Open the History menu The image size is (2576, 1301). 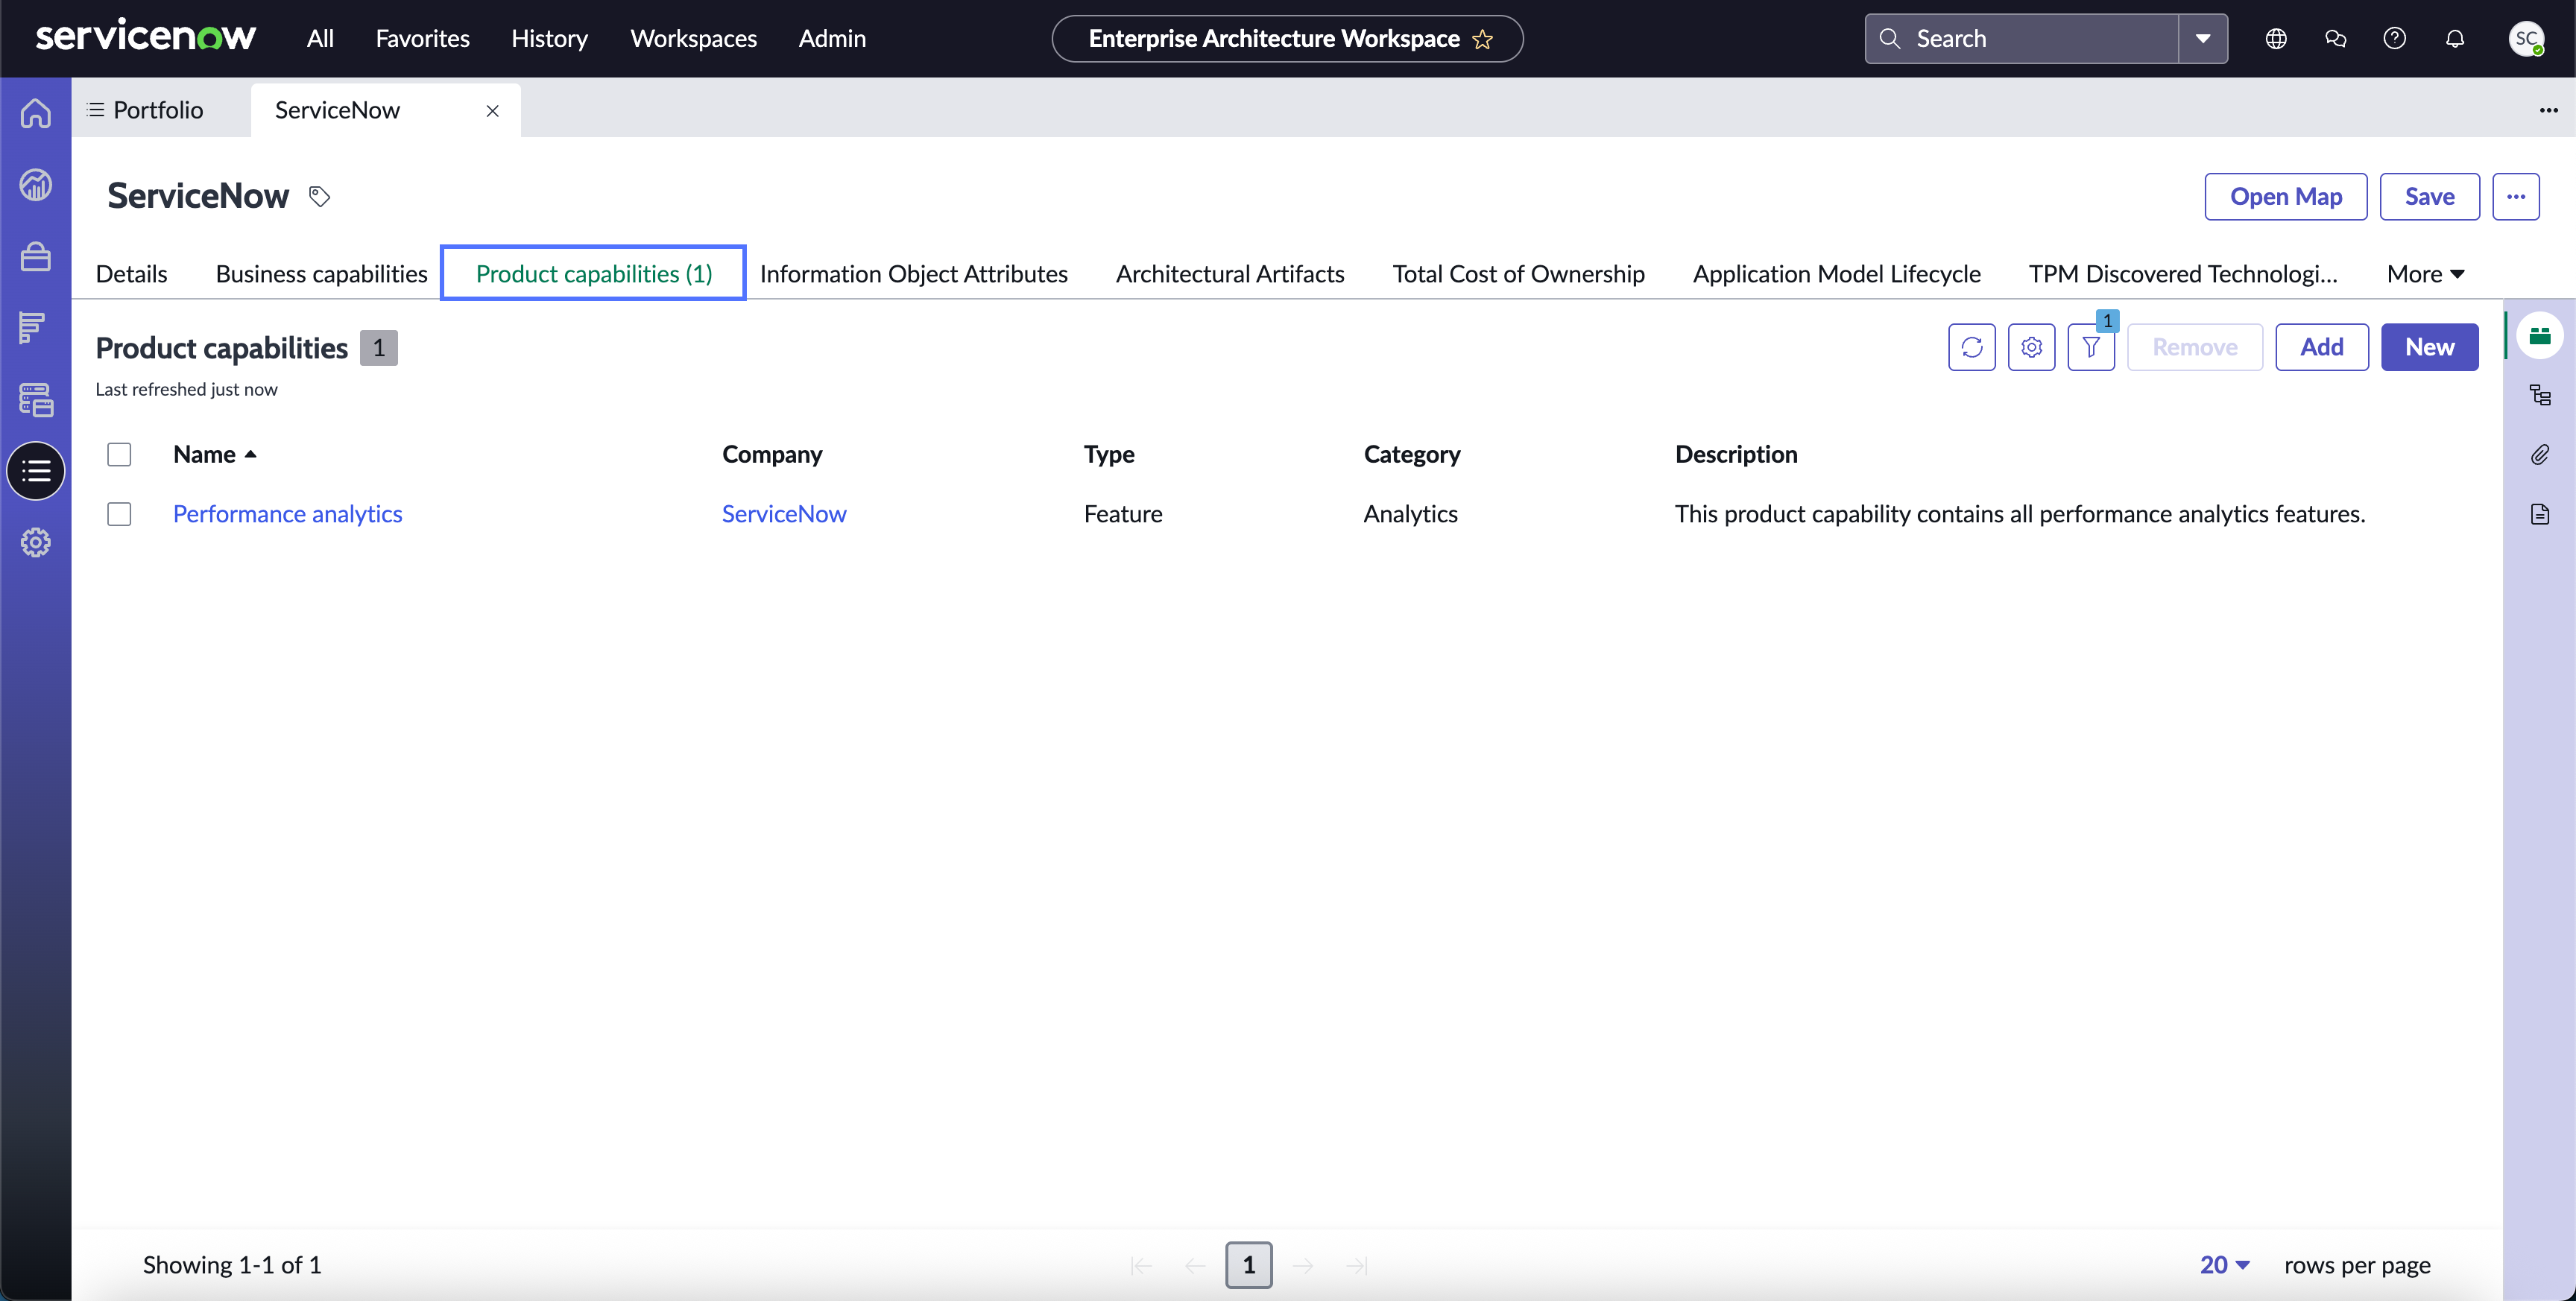point(549,38)
